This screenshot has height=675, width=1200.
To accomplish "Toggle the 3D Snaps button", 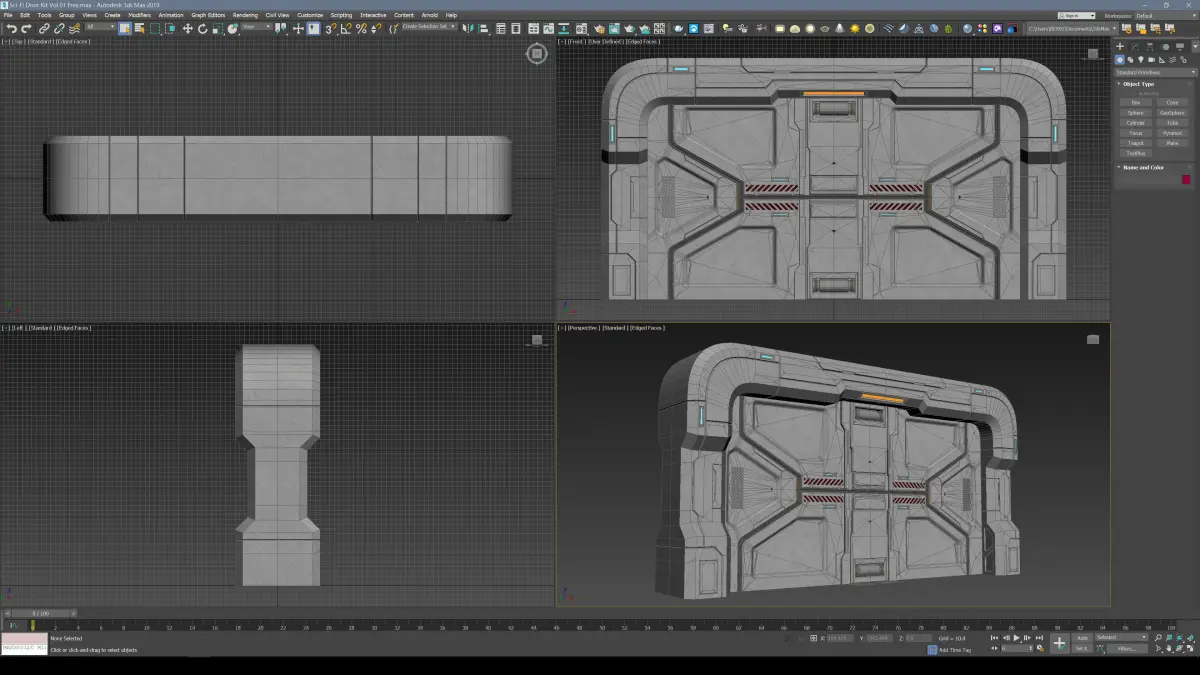I will [x=331, y=29].
